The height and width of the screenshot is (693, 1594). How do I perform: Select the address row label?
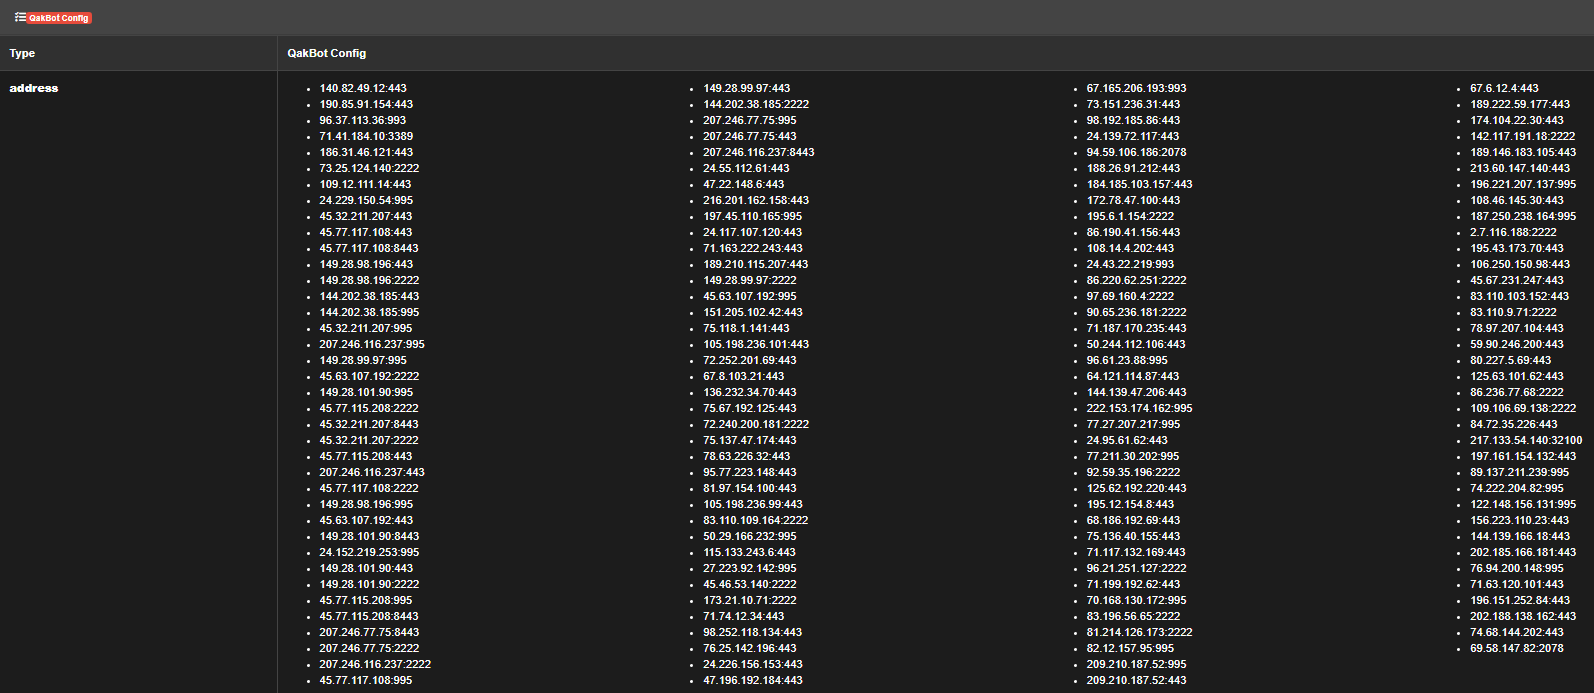34,88
